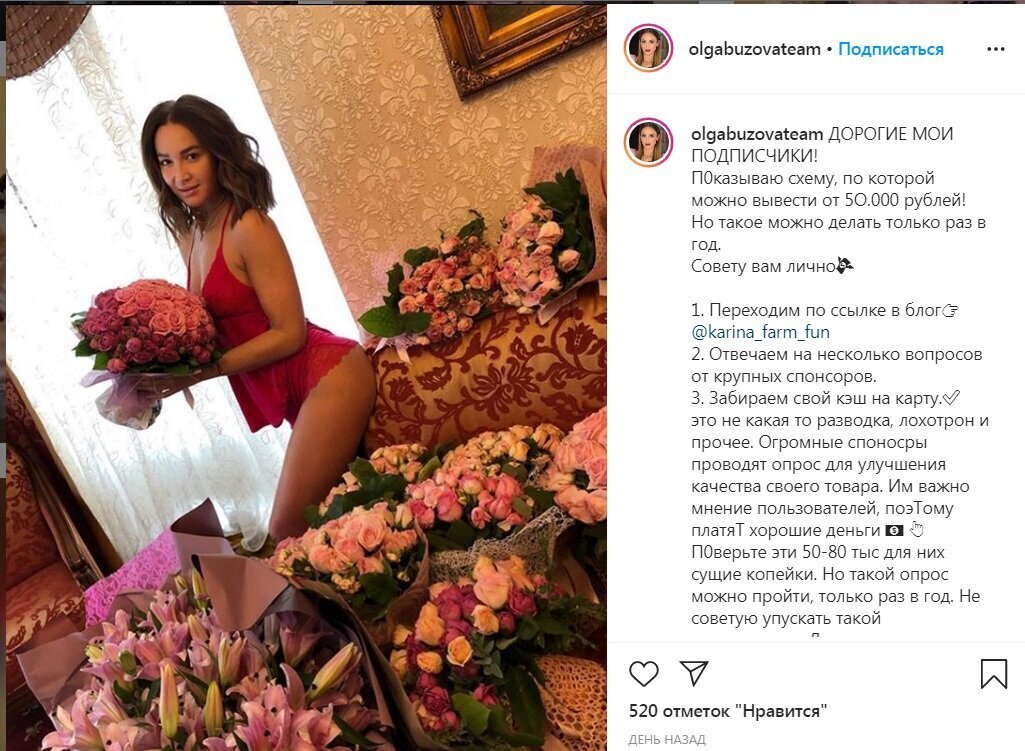Click the check mark emoji after 'на карту'
Screen dimensions: 1025x751
(x=951, y=397)
